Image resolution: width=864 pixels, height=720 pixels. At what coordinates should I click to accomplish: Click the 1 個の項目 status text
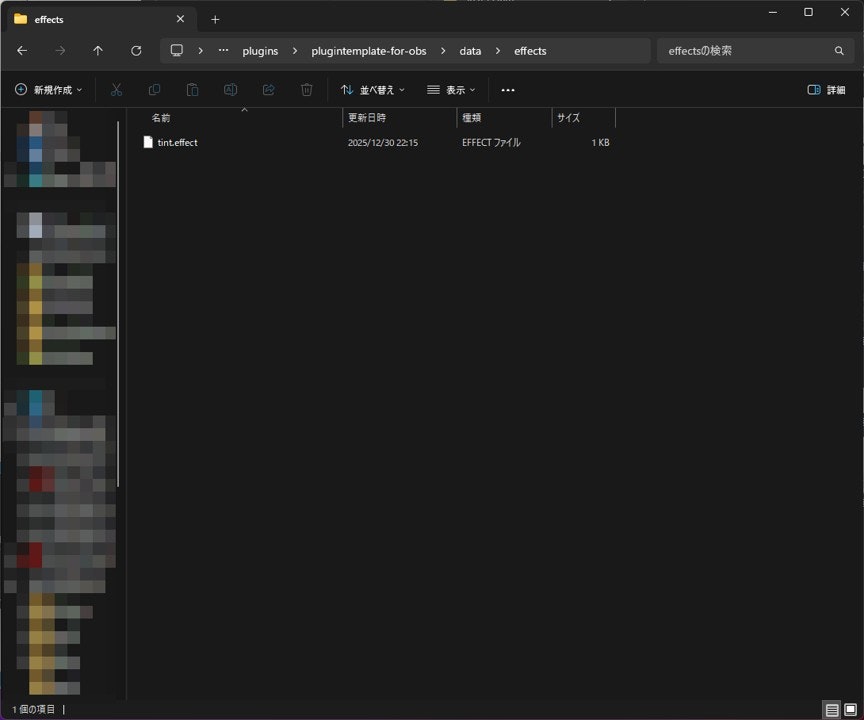[34, 710]
